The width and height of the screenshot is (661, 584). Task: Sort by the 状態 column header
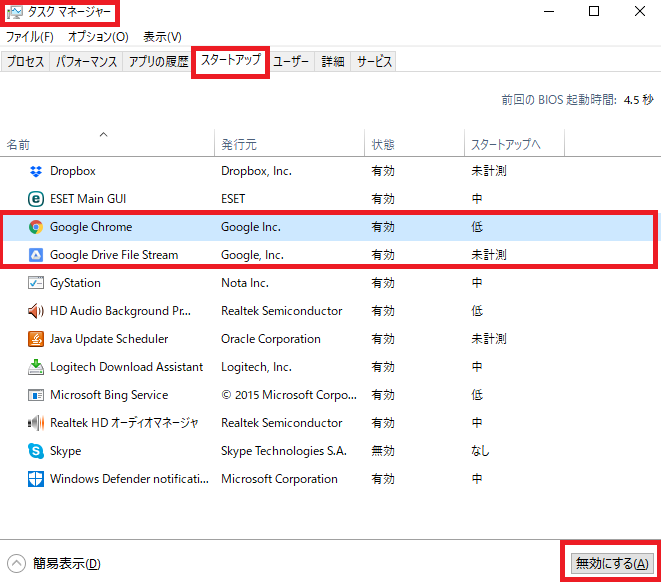click(x=414, y=143)
